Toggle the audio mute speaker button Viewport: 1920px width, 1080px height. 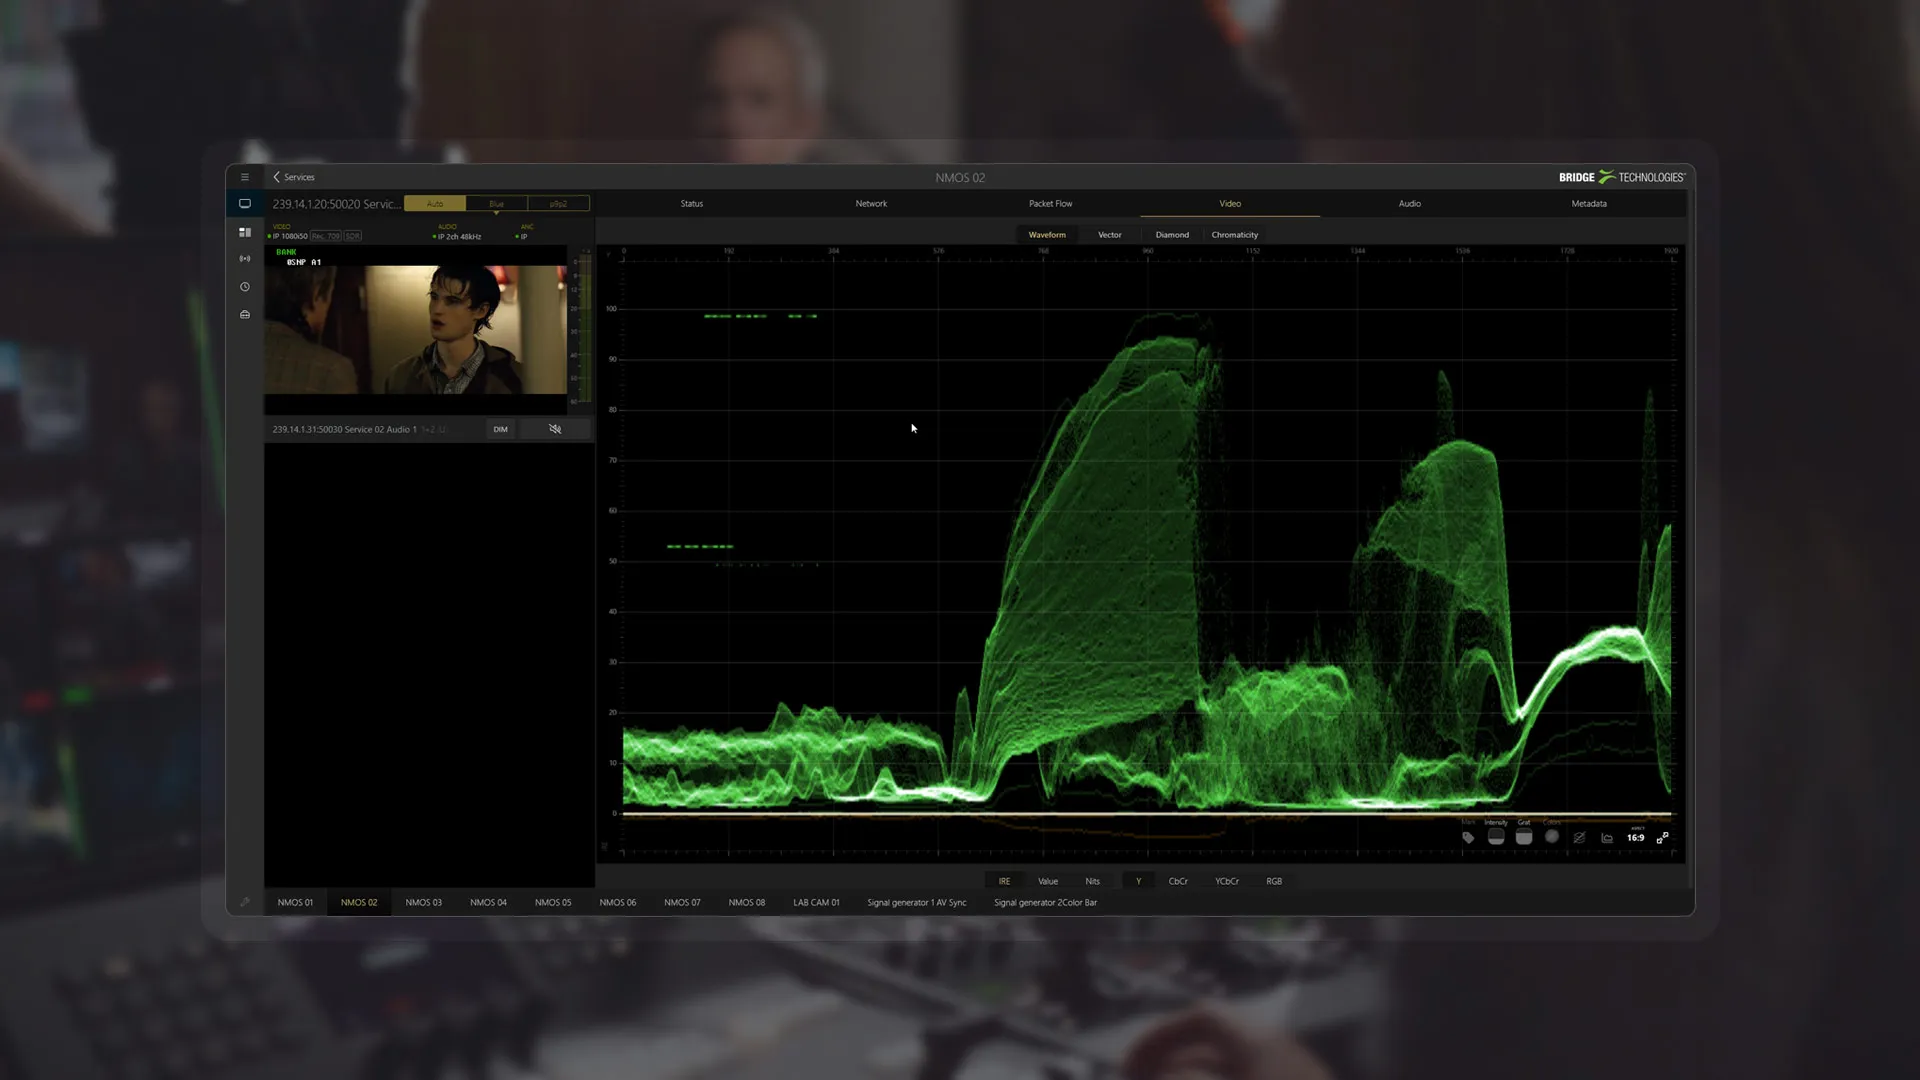pyautogui.click(x=555, y=429)
